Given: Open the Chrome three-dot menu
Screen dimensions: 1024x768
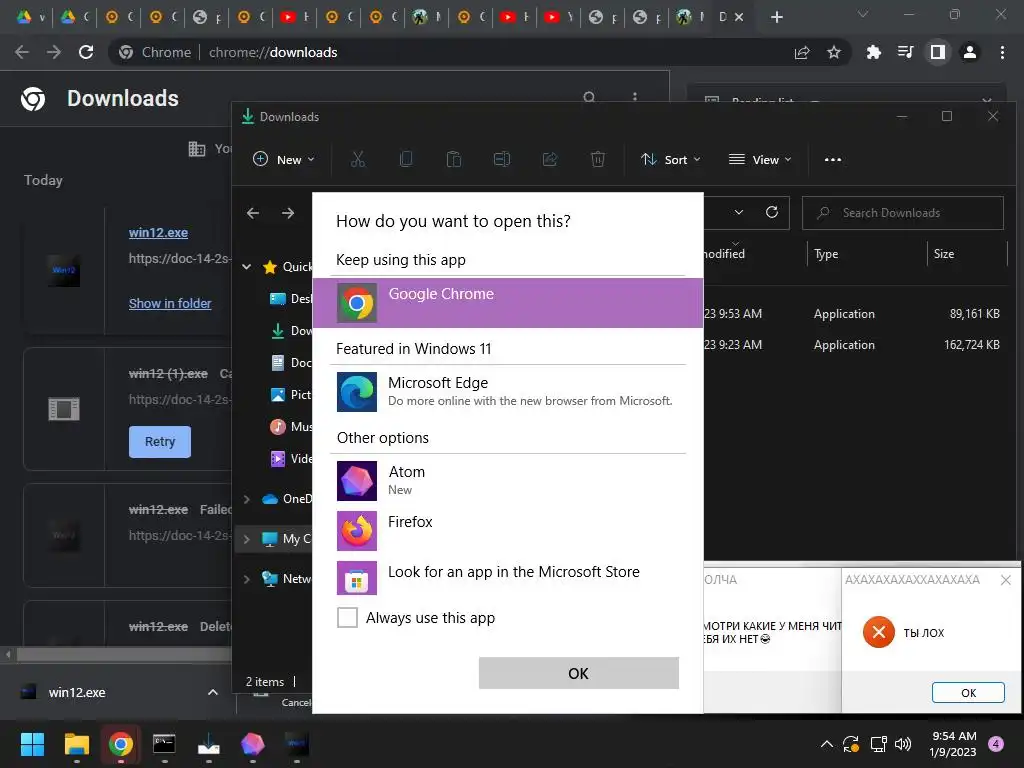Looking at the screenshot, I should click(1002, 52).
